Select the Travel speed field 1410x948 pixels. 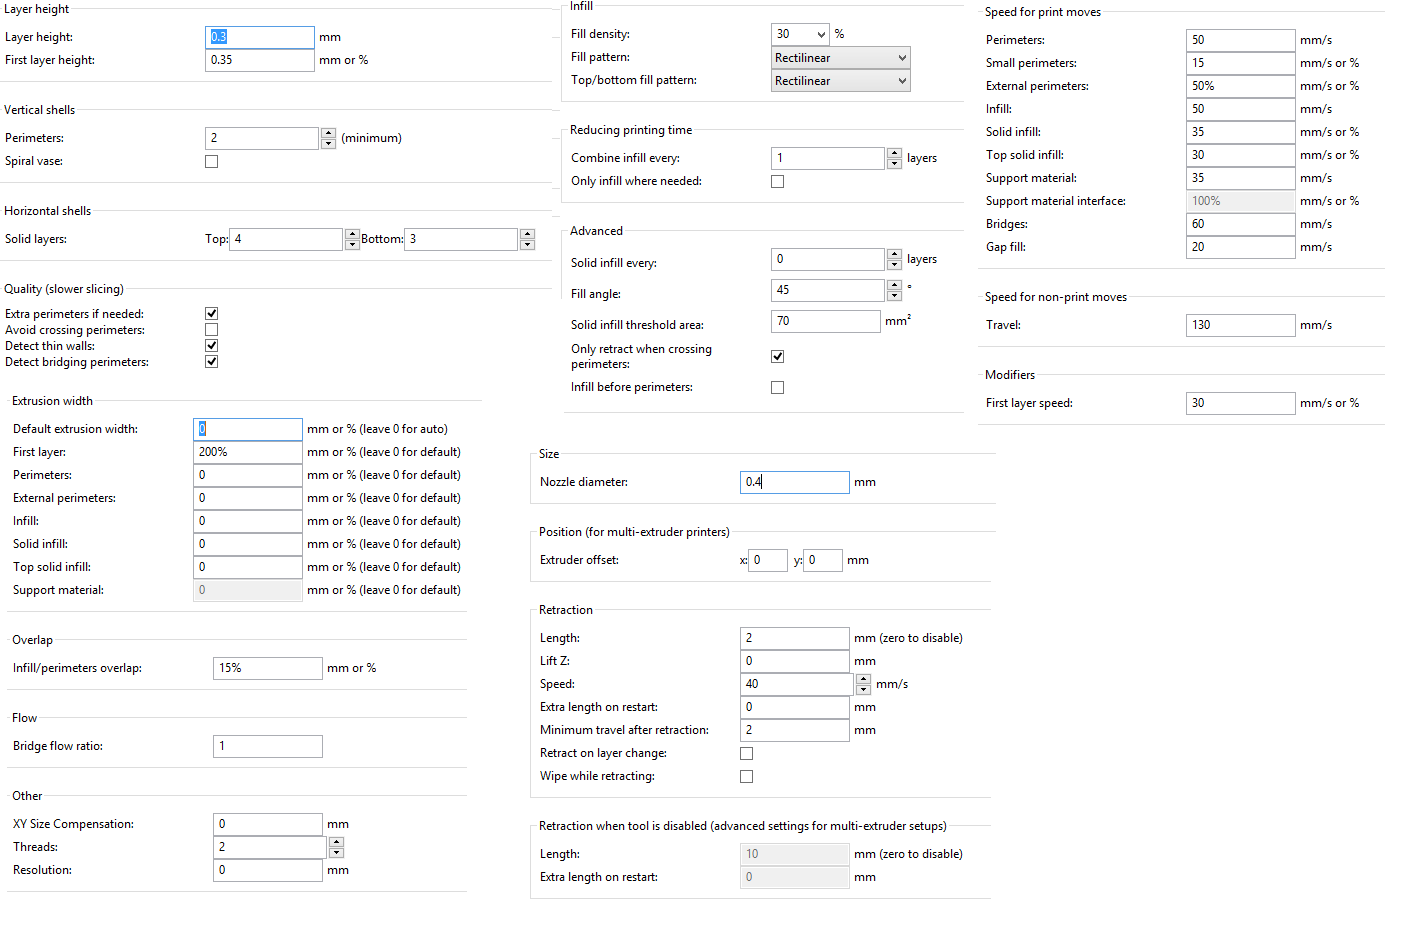[1240, 325]
